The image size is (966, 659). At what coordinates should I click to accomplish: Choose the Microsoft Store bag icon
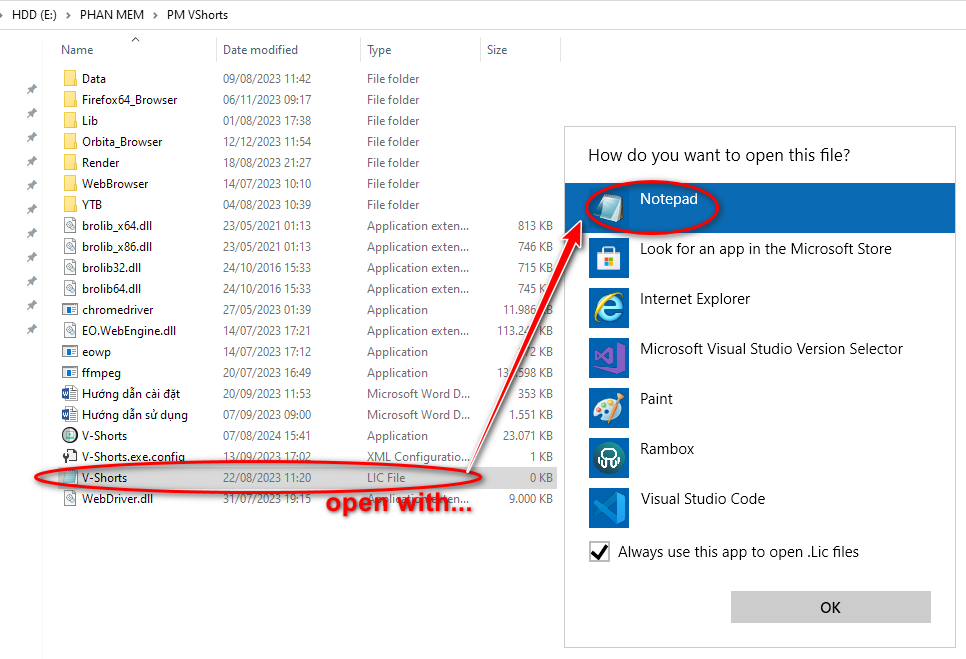point(609,258)
